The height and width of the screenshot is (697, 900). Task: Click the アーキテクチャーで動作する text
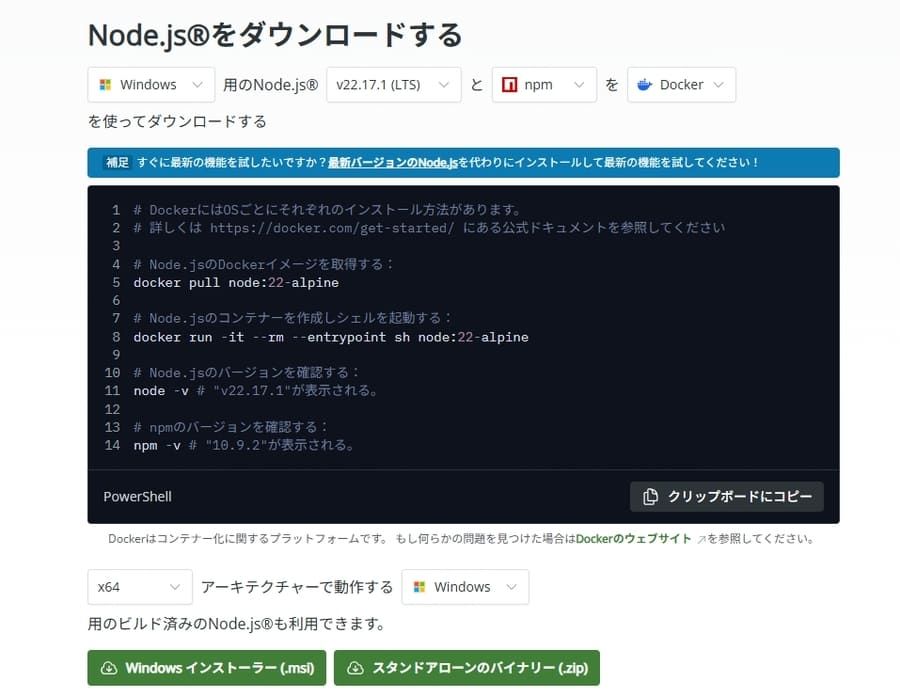297,587
